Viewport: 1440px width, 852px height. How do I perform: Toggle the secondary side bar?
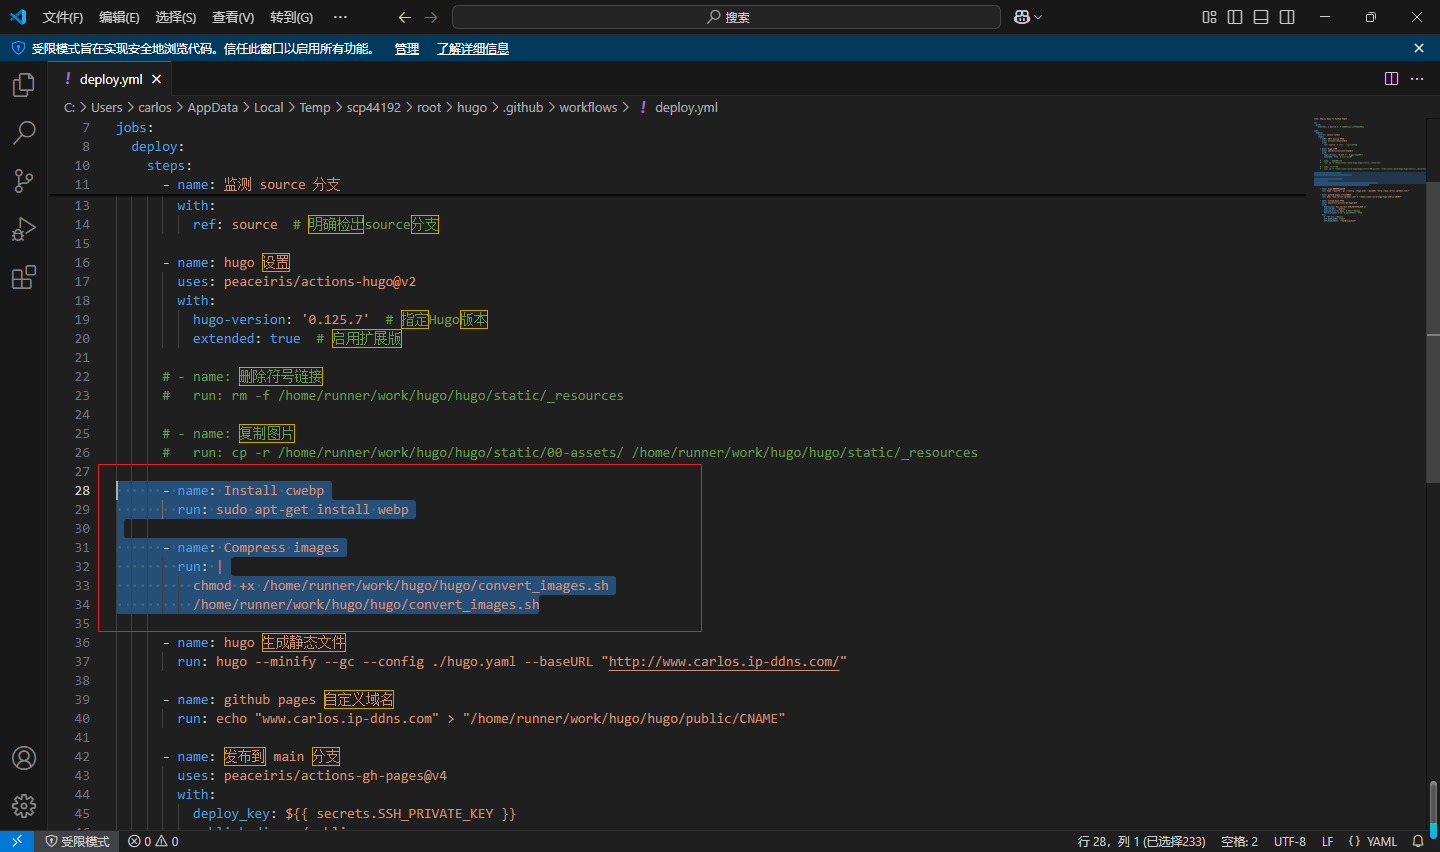click(x=1287, y=17)
